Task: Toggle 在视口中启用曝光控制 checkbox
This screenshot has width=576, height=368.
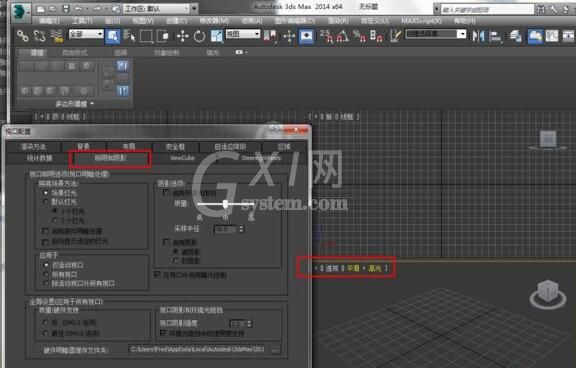Action: click(157, 275)
